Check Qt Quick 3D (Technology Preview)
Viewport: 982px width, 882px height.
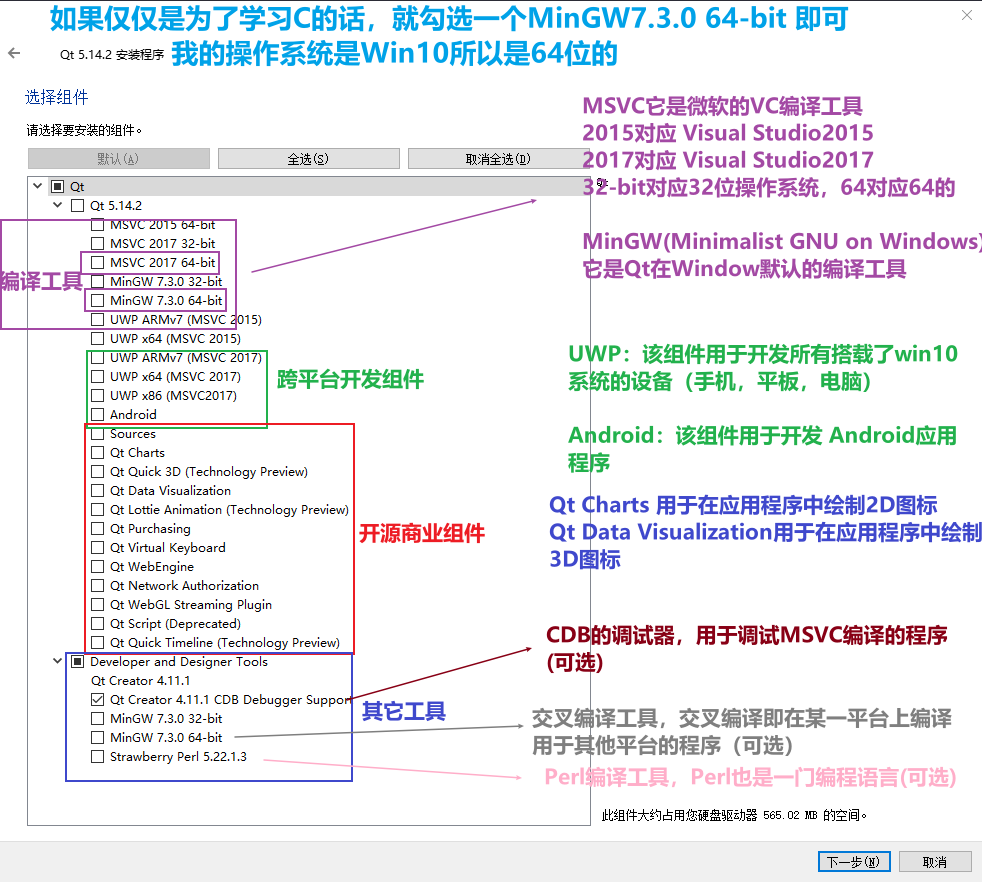pos(98,471)
